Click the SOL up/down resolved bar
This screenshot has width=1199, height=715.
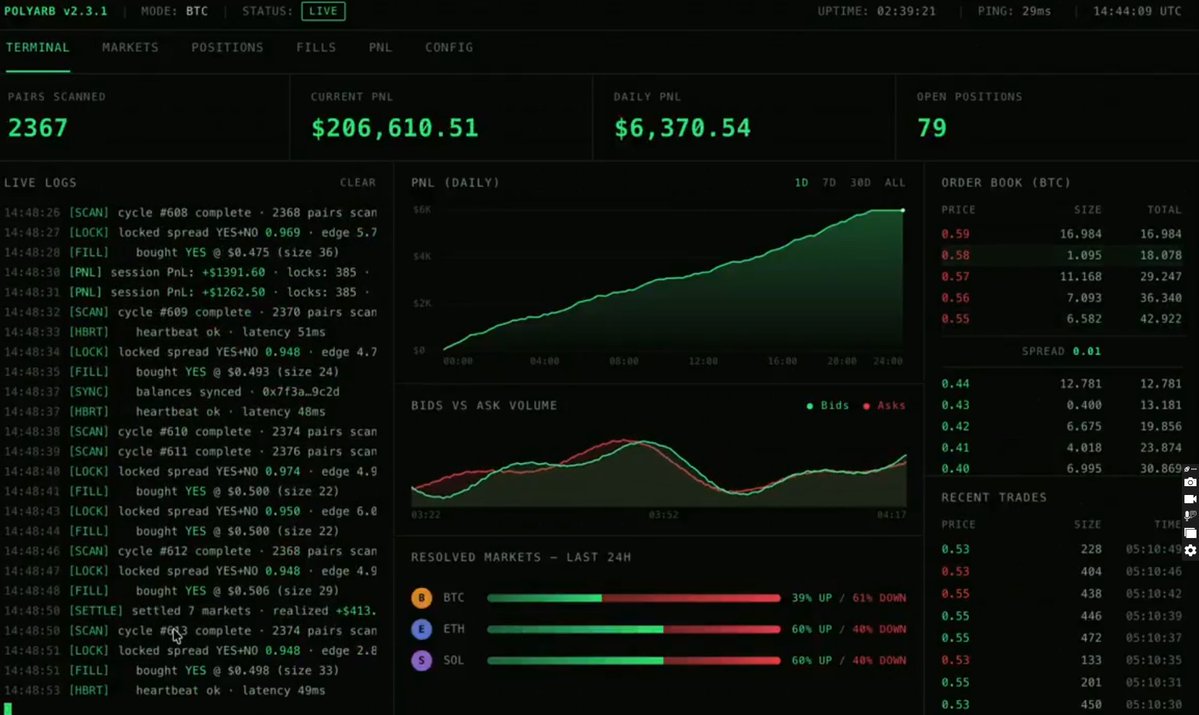point(634,661)
